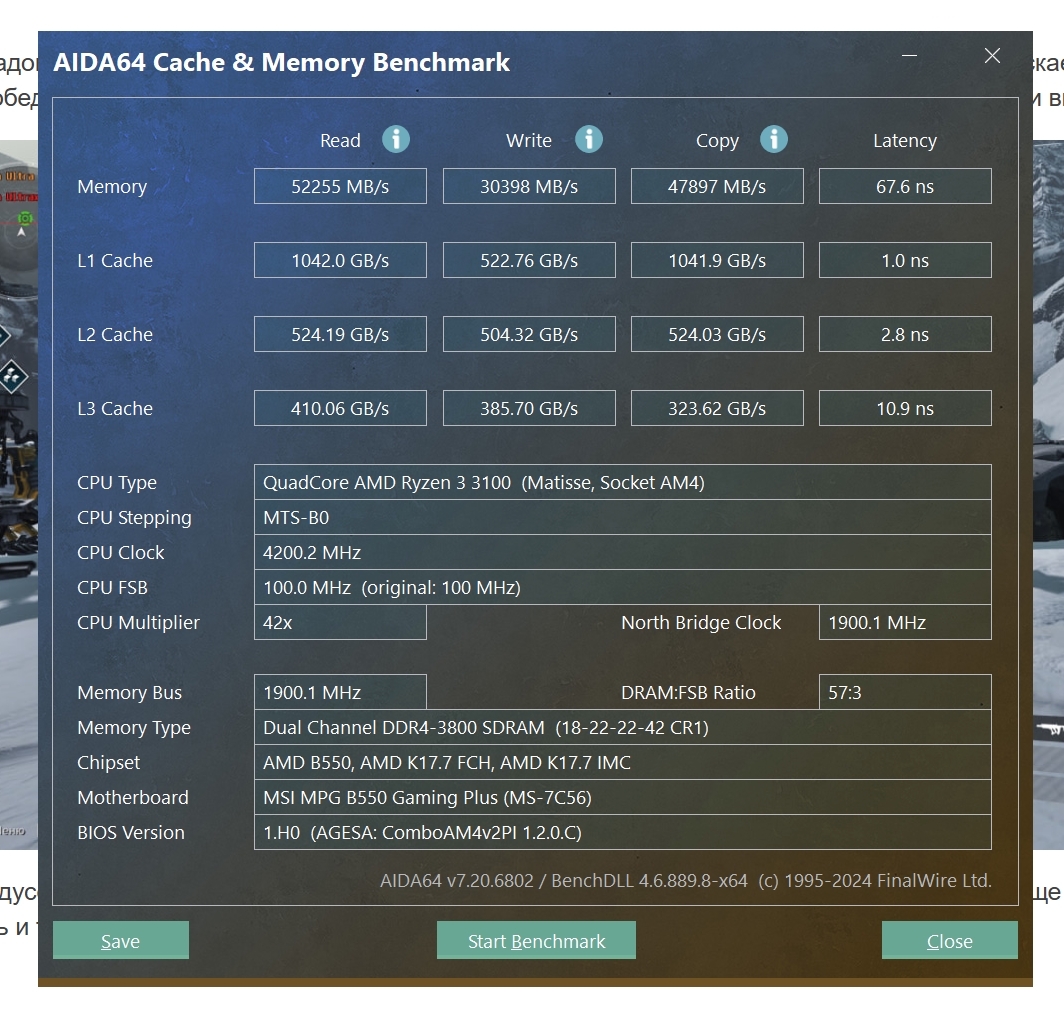Click the DRAM:FSB Ratio label
Viewport: 1064px width, 1009px height.
click(x=688, y=693)
